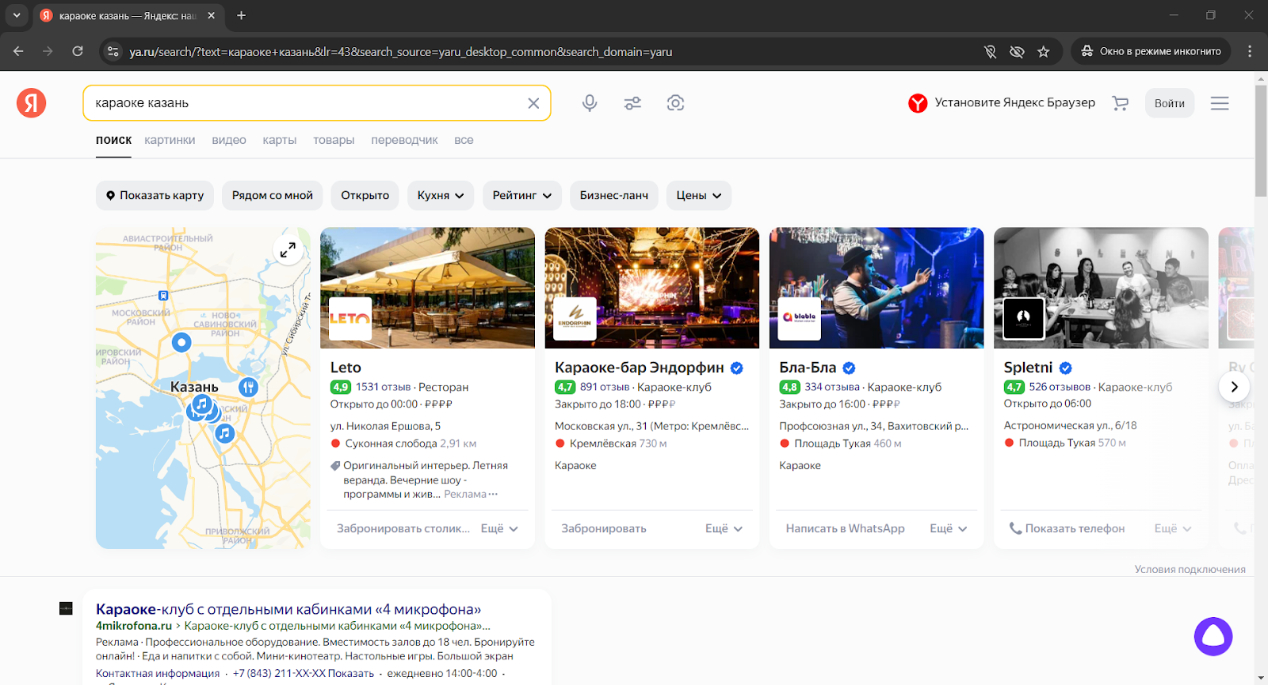Toggle the 'Рядом со мной' filter
Screen dimensions: 1268x685
coord(272,195)
